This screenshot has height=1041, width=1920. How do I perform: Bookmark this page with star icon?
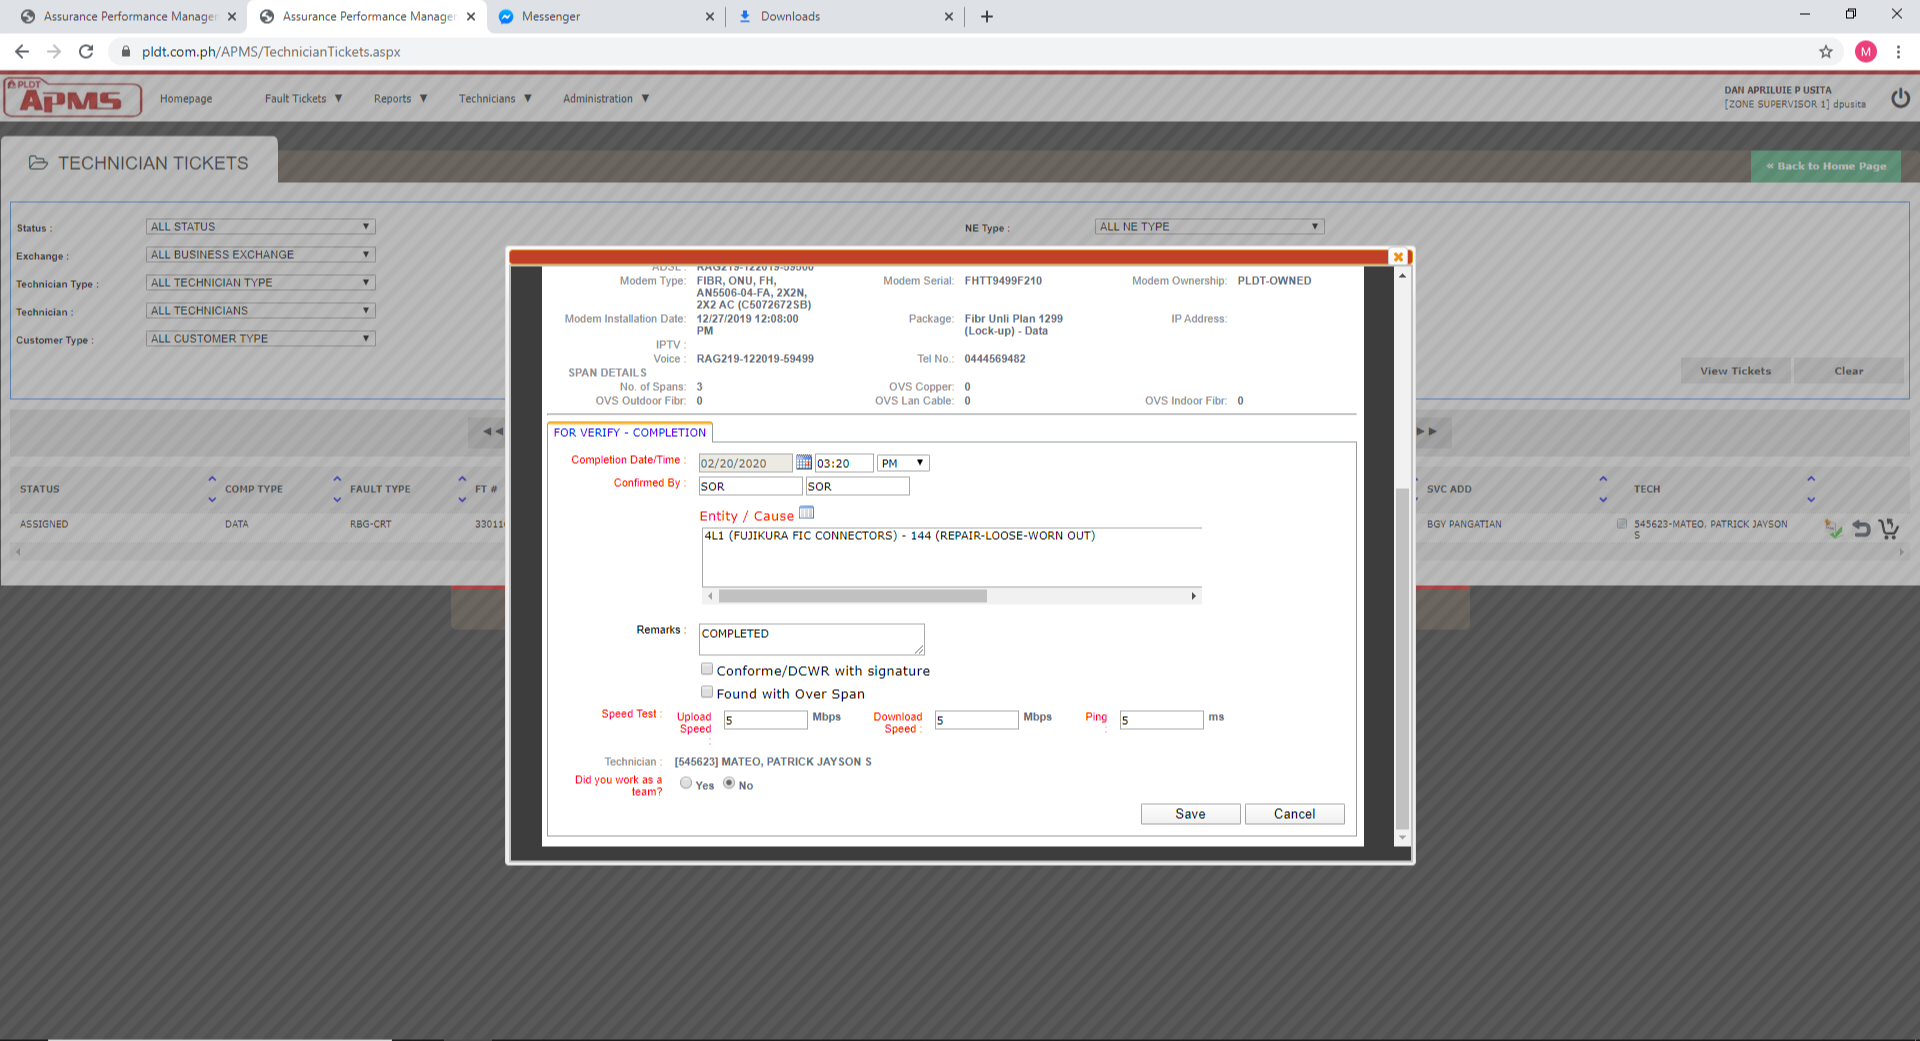click(x=1826, y=52)
